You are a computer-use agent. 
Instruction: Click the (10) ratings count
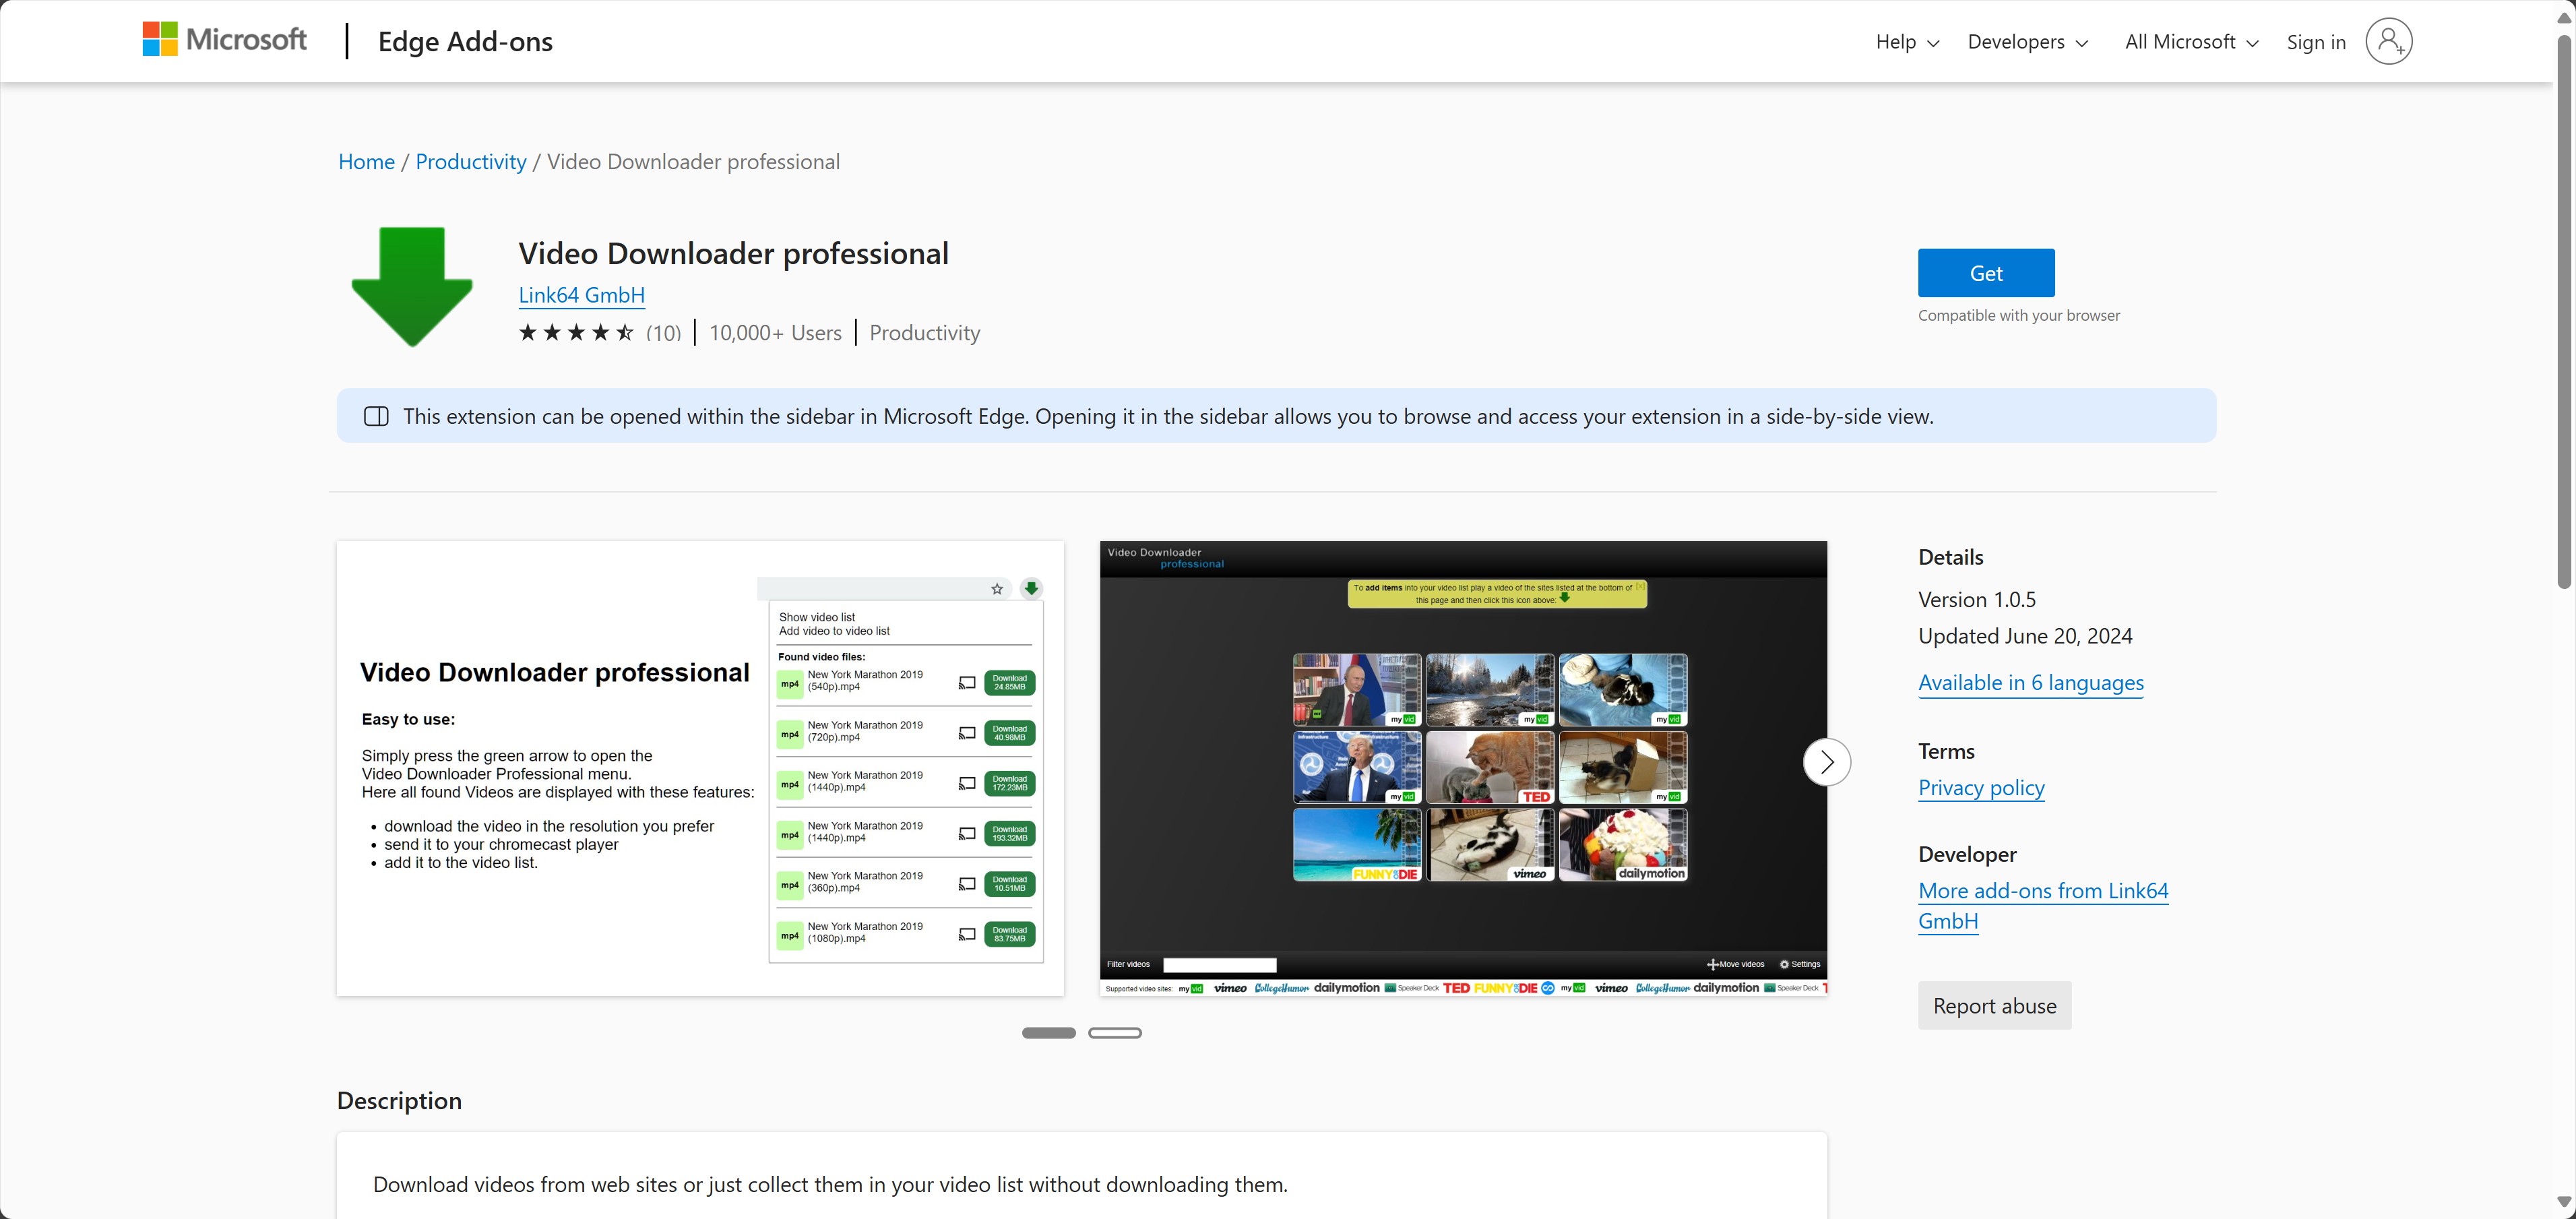pos(663,333)
